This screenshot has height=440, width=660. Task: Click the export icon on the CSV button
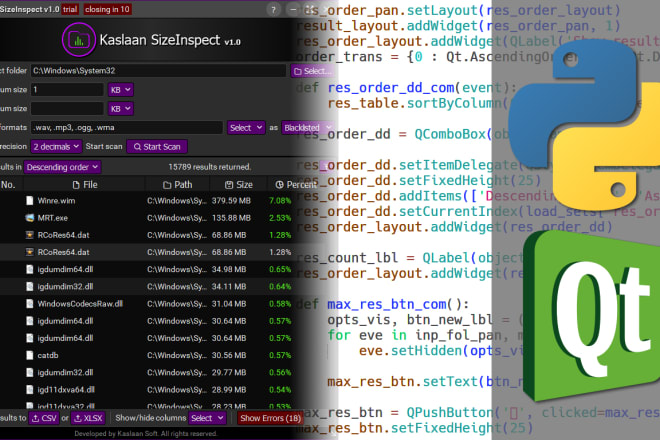[36, 418]
